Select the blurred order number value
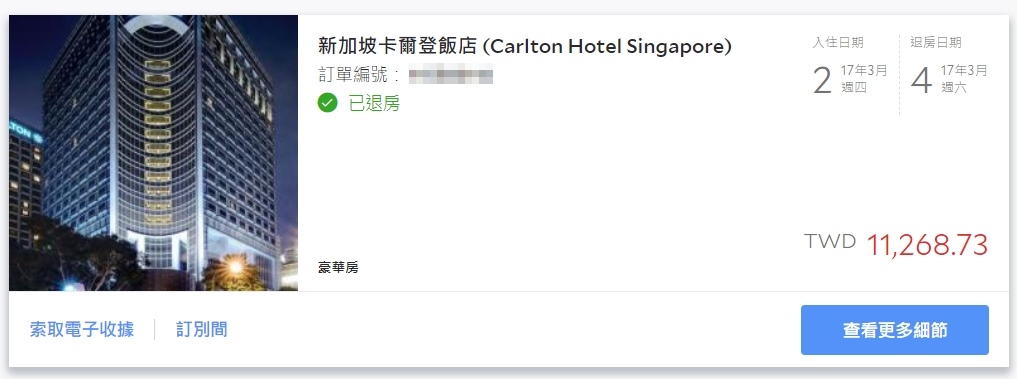 (x=451, y=75)
